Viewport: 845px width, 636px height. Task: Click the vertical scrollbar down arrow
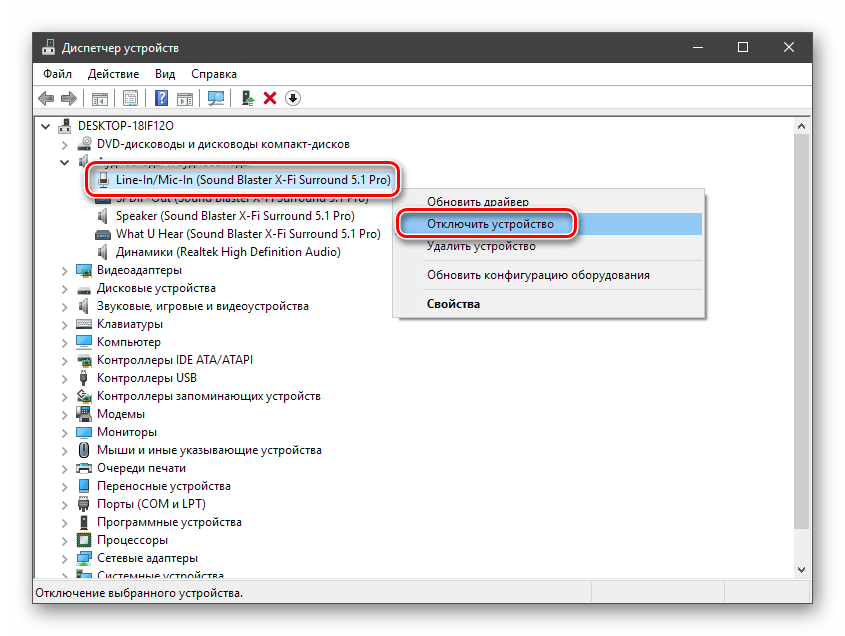(x=799, y=567)
